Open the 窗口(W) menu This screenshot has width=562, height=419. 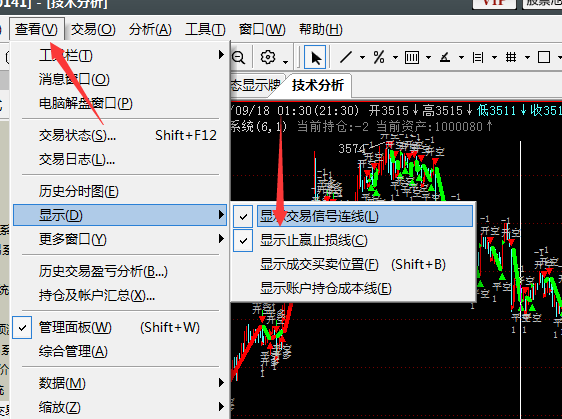tap(262, 29)
